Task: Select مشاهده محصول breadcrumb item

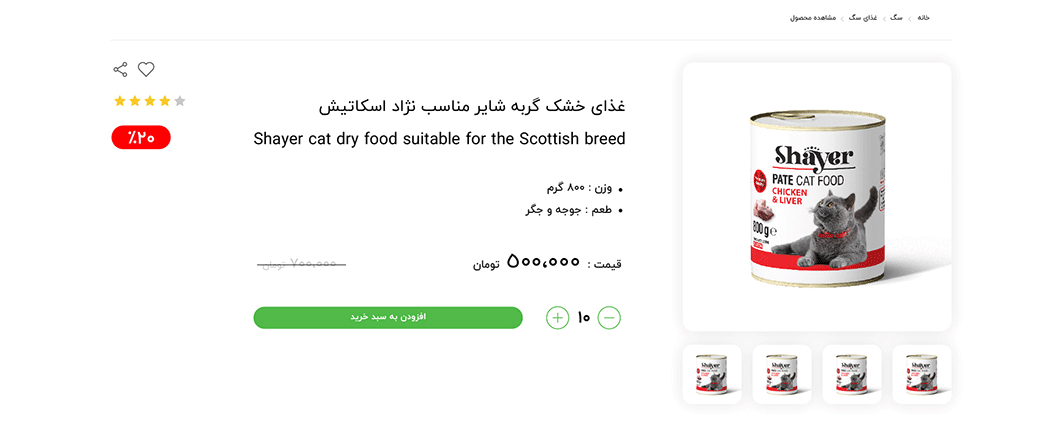Action: click(x=812, y=18)
